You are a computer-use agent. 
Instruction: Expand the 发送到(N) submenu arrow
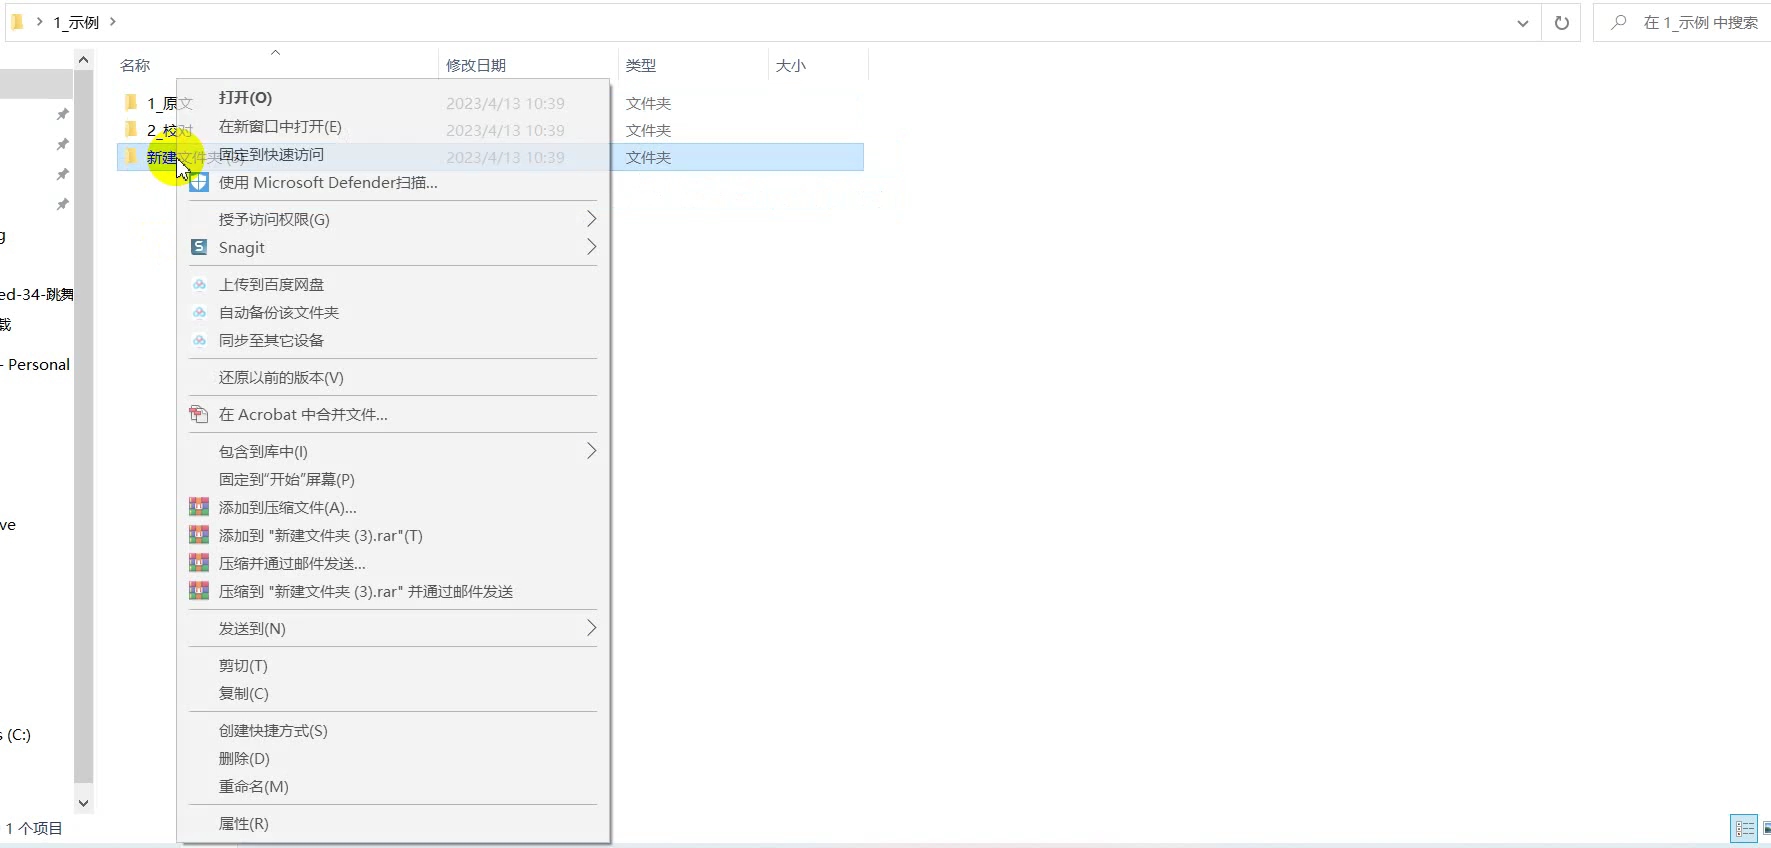[591, 628]
